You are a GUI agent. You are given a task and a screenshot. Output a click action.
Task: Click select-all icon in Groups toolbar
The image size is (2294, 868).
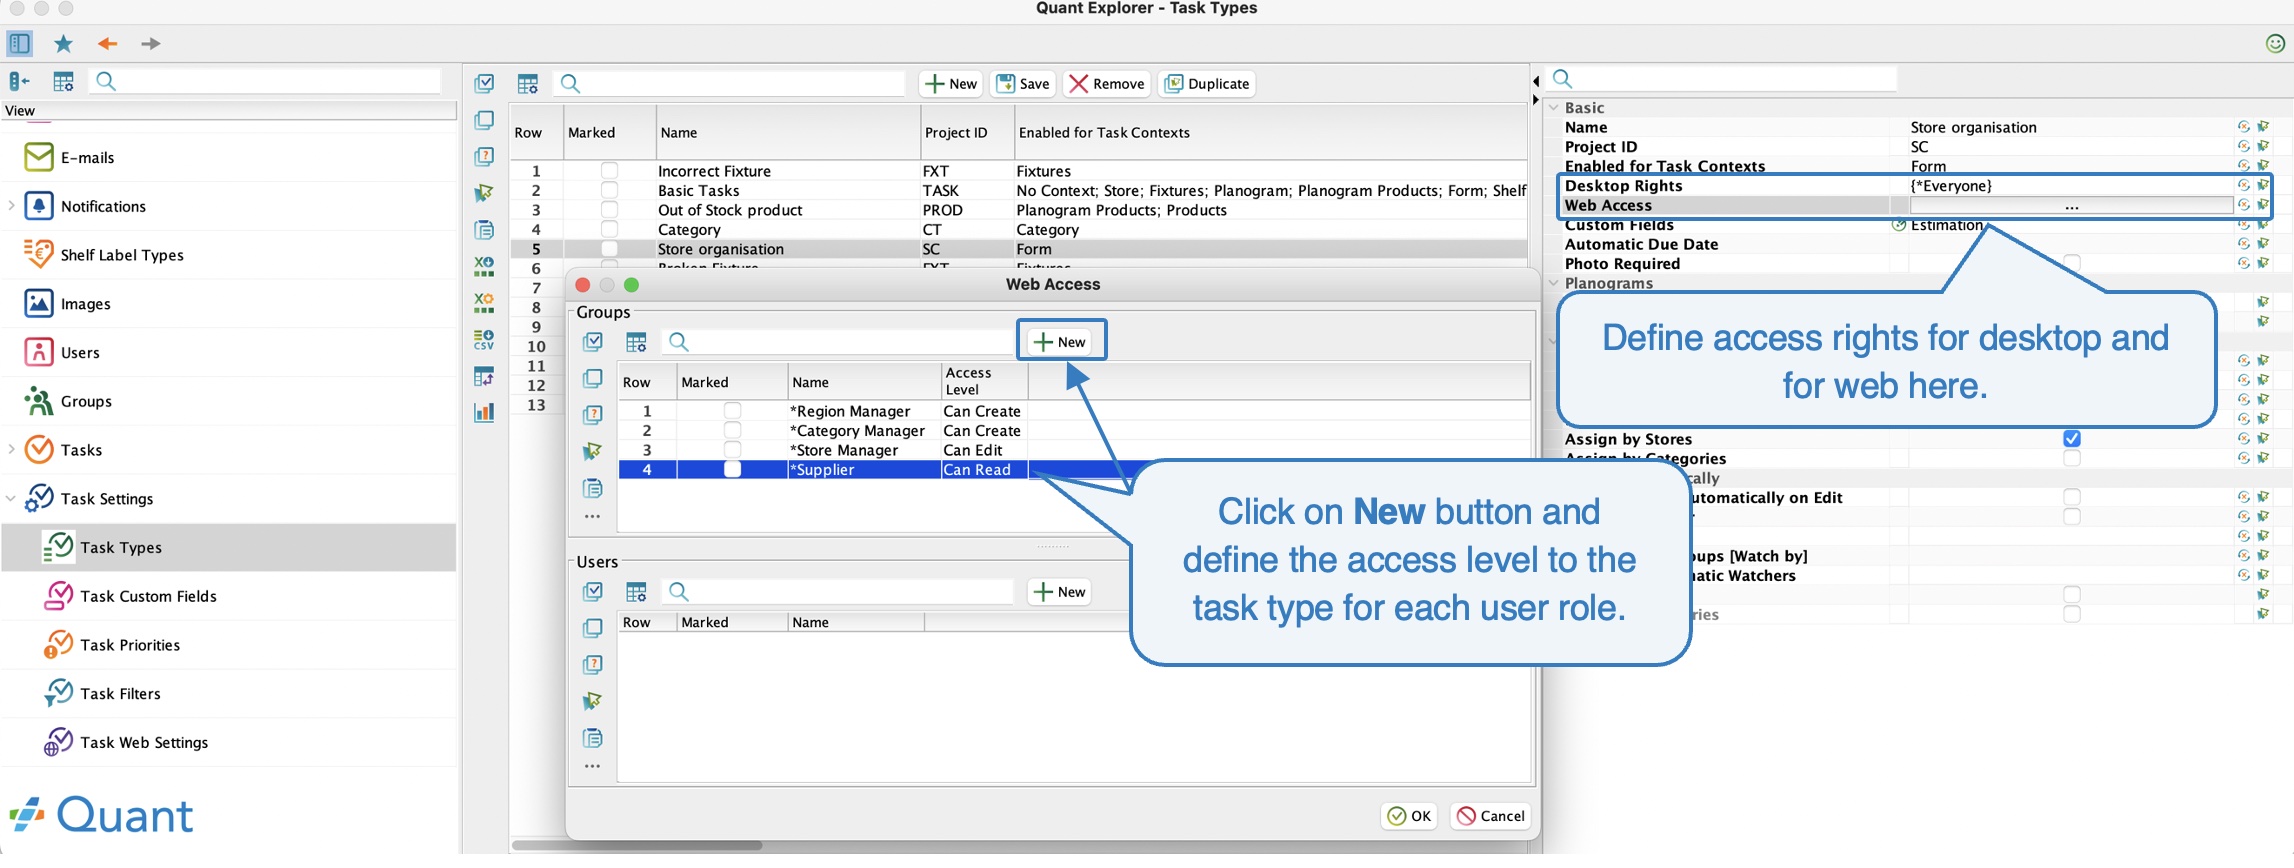coord(593,342)
